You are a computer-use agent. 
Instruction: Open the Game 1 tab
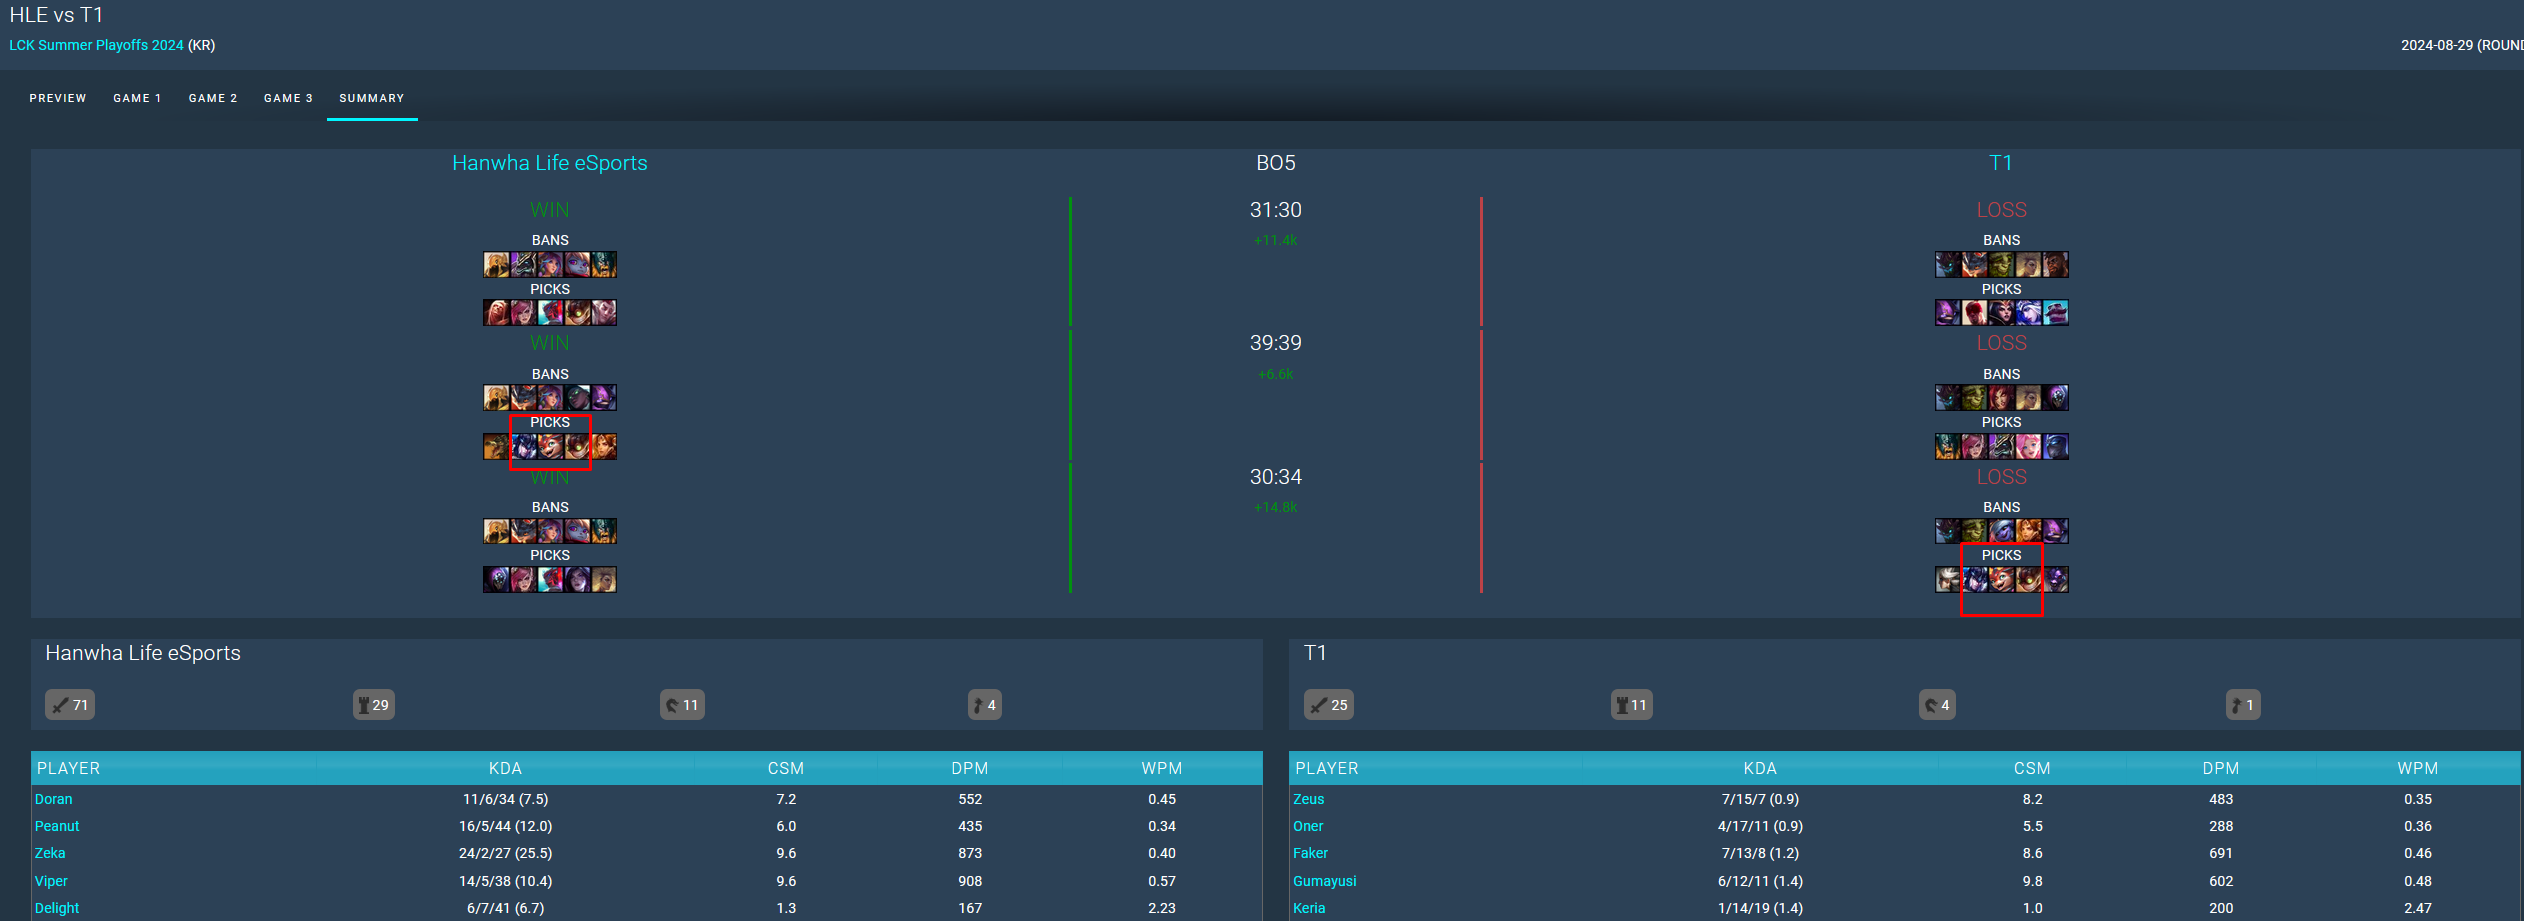point(137,98)
